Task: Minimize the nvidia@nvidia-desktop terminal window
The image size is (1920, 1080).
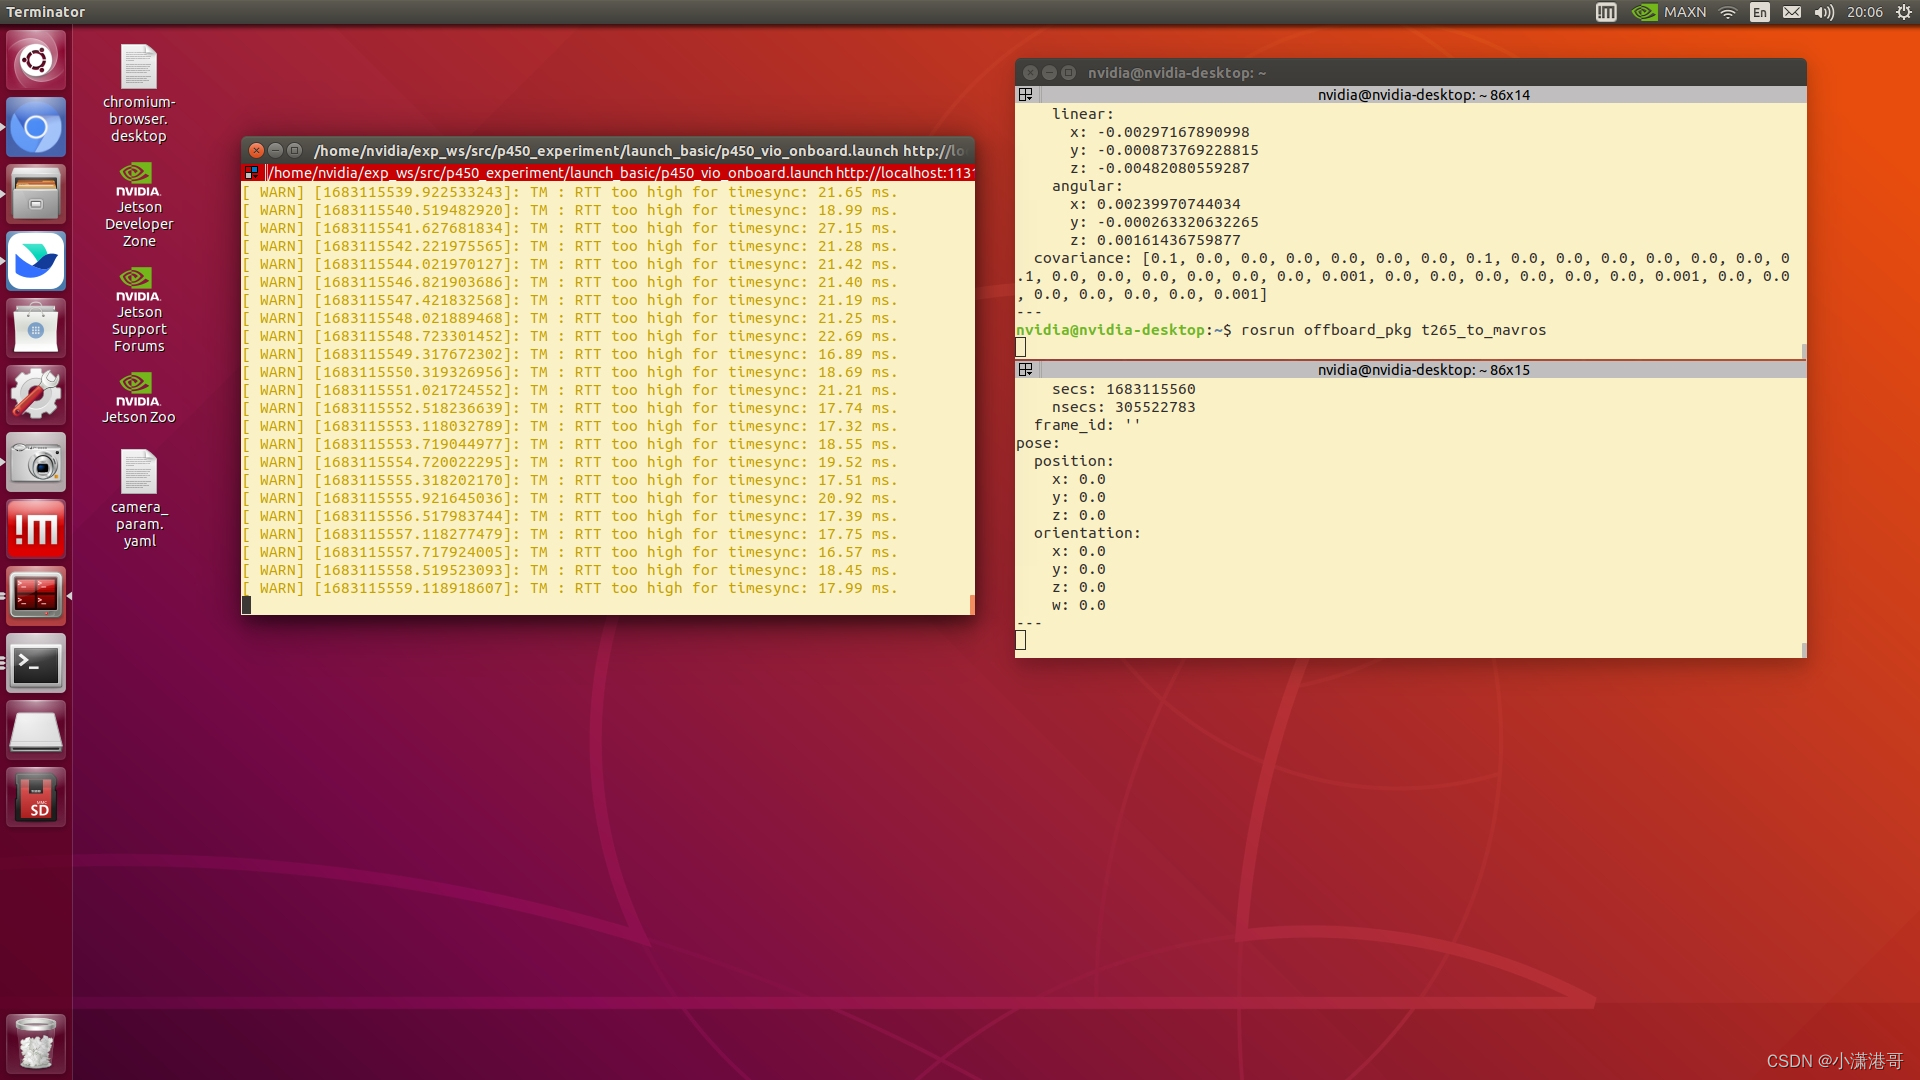Action: tap(1049, 73)
